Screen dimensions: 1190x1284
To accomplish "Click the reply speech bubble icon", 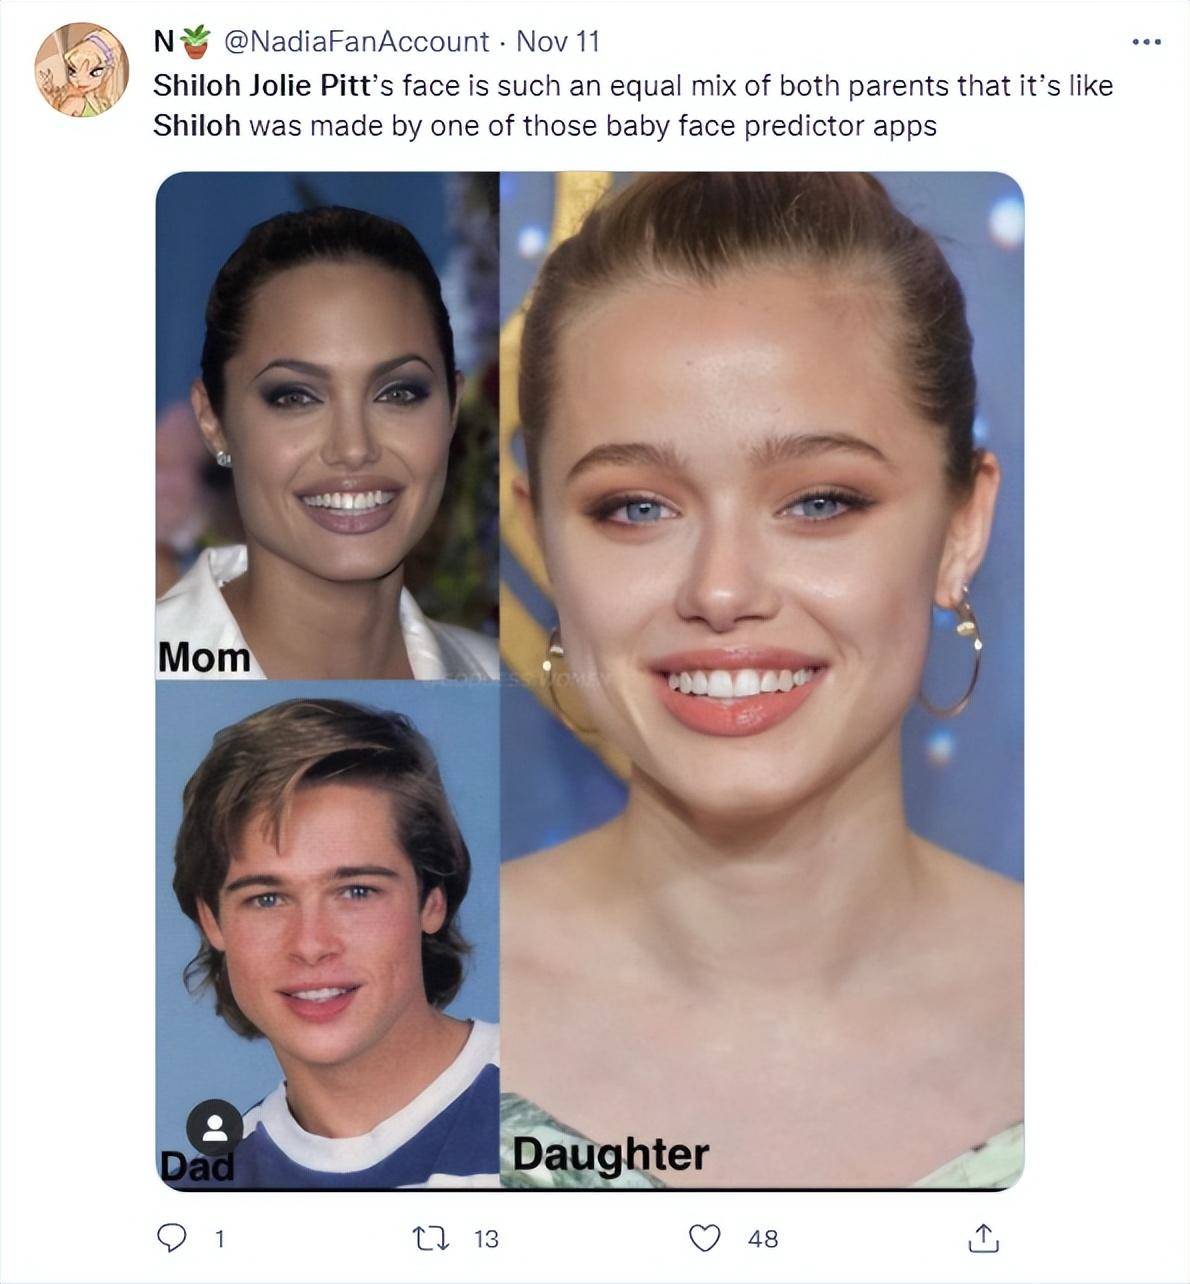I will pyautogui.click(x=172, y=1239).
